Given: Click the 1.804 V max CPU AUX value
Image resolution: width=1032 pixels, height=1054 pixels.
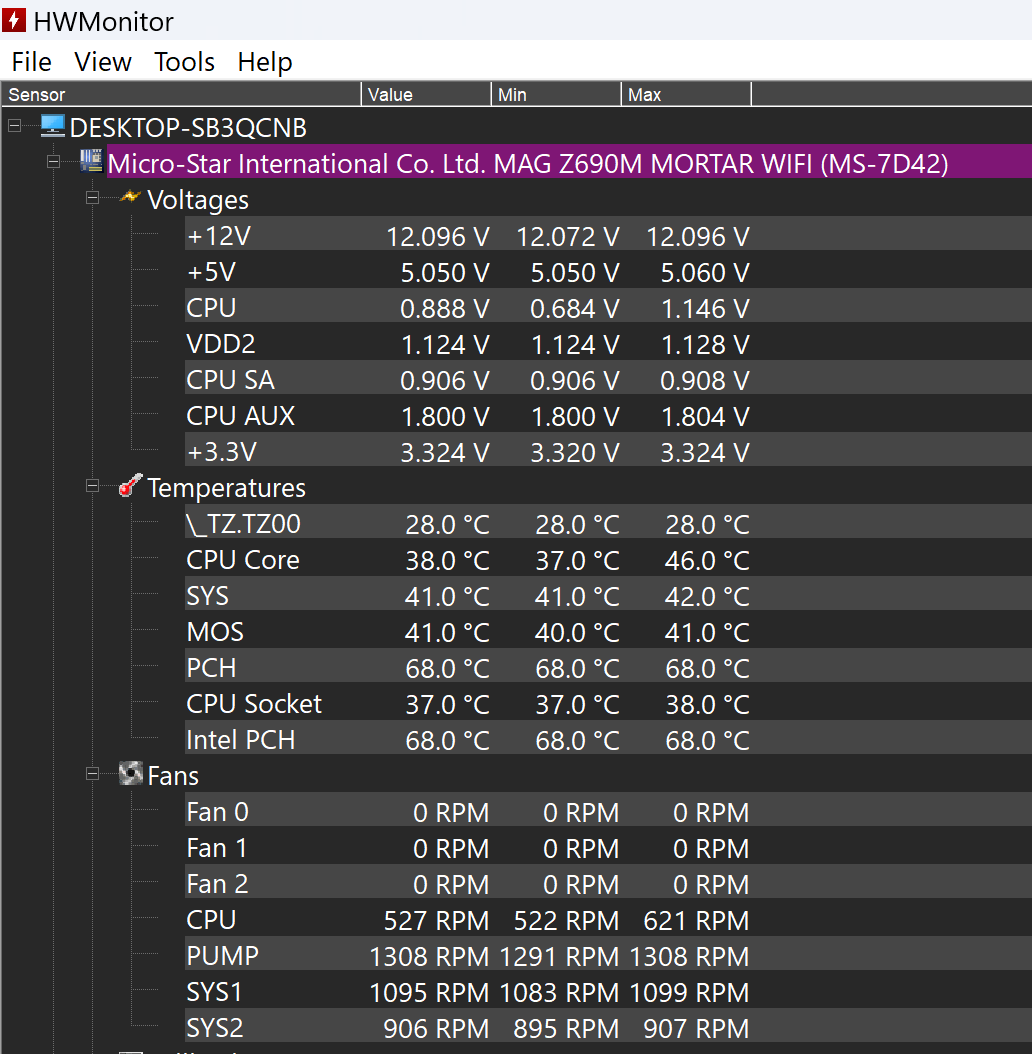Looking at the screenshot, I should pyautogui.click(x=705, y=417).
